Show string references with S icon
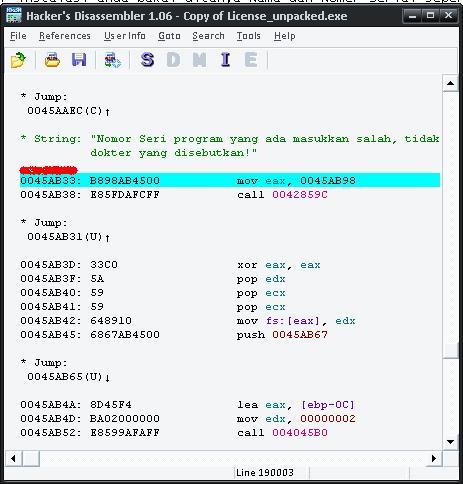Screen dimensions: 463x484 coord(147,60)
